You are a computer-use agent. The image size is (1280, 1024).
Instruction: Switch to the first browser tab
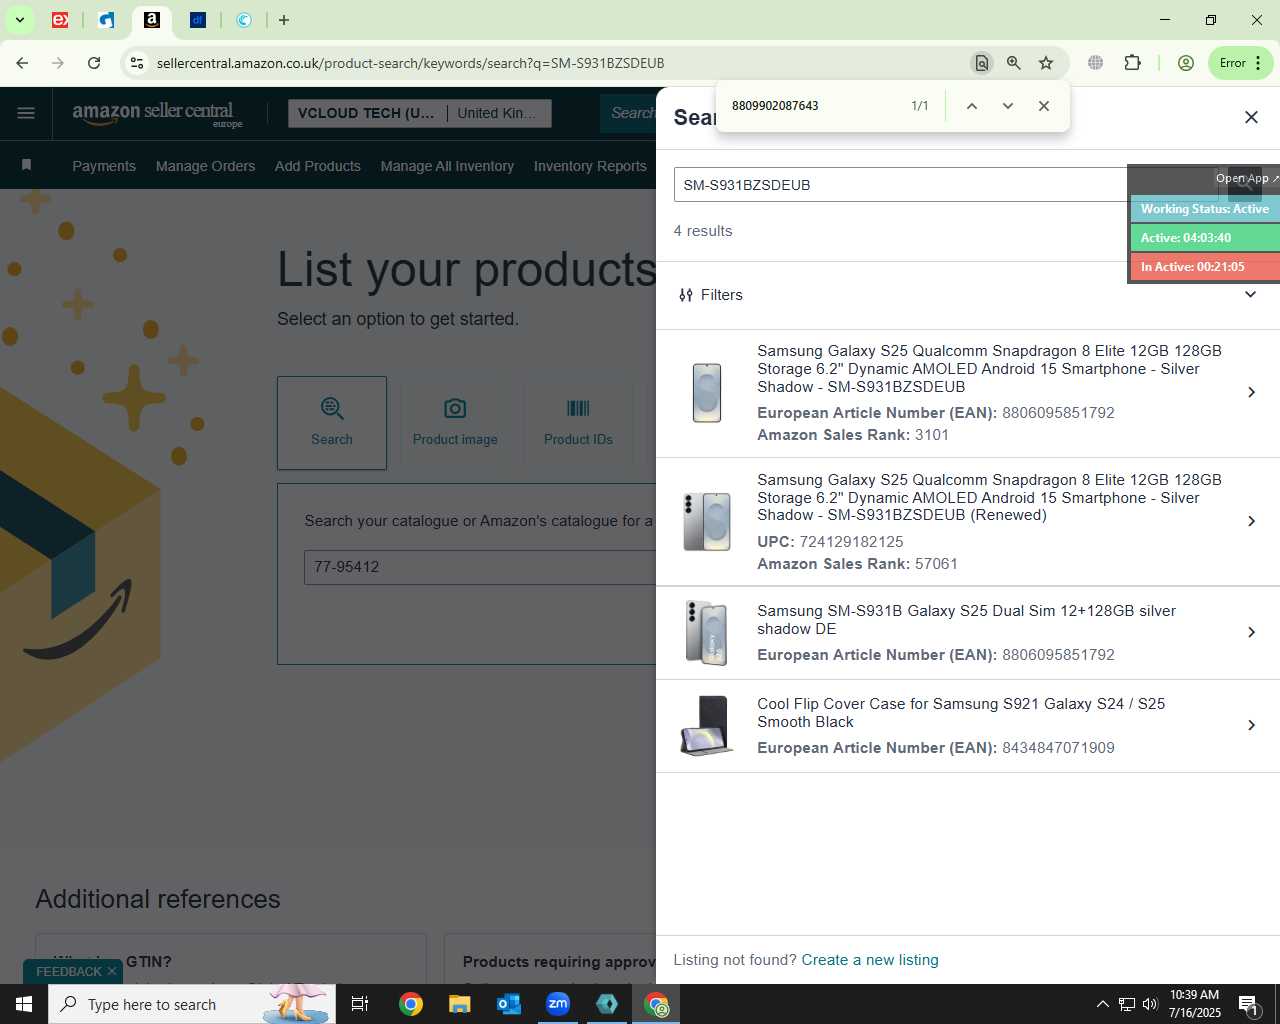point(60,20)
